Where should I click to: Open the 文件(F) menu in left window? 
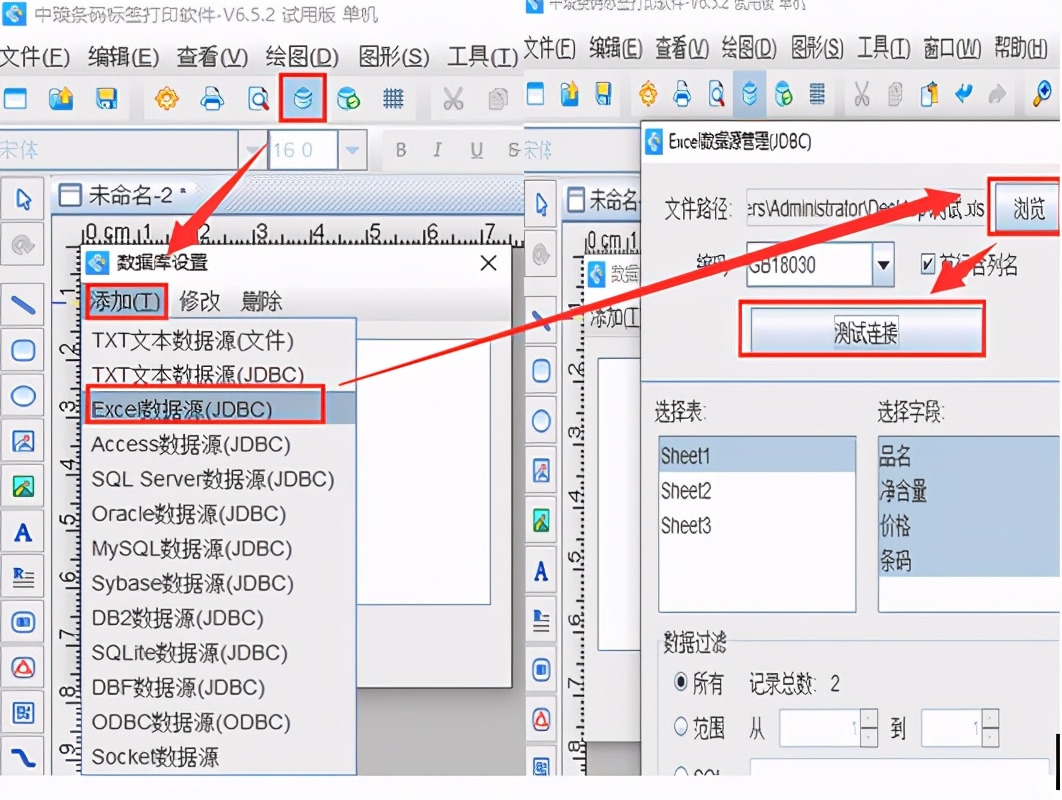point(35,58)
